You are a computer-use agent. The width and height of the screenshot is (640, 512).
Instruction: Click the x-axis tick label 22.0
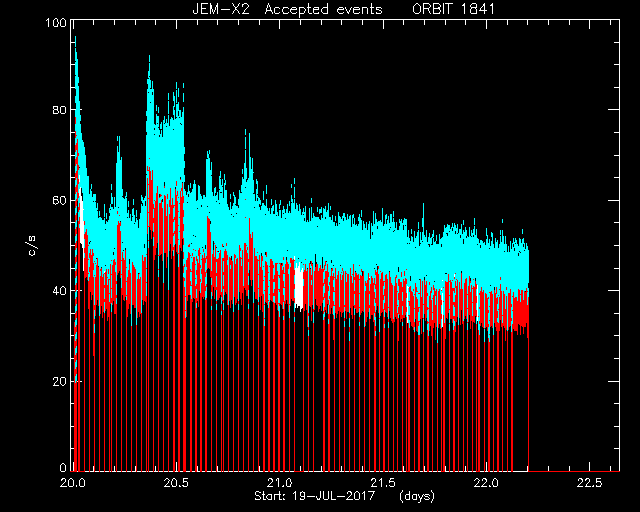(x=487, y=483)
